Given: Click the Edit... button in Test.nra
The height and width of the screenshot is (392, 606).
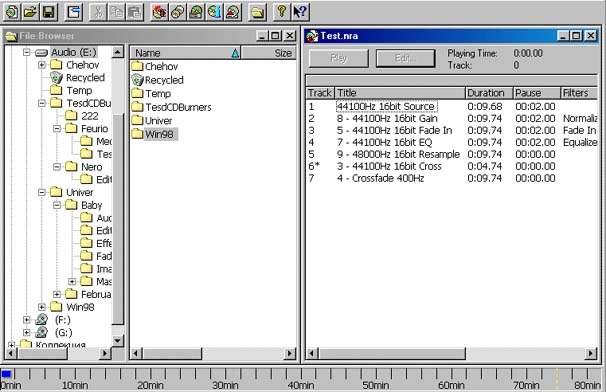Looking at the screenshot, I should (405, 58).
